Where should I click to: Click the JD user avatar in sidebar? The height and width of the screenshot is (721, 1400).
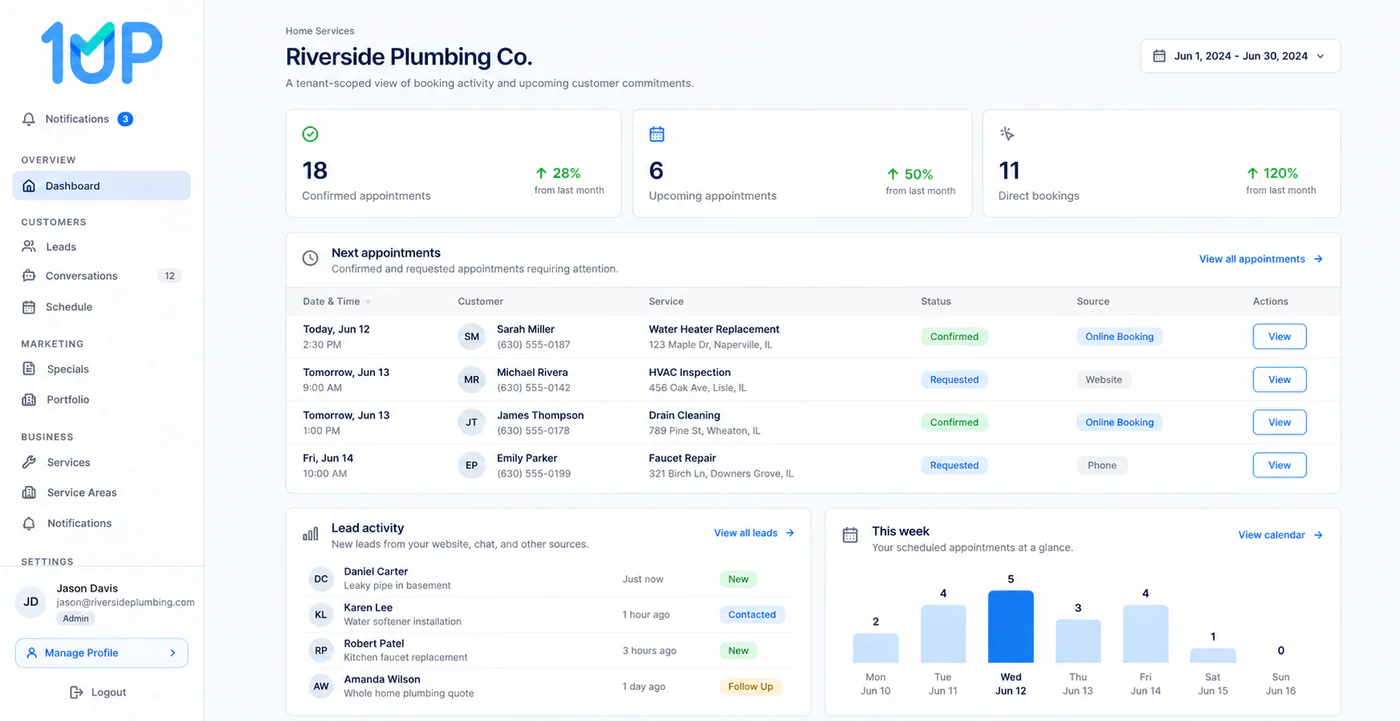31,602
